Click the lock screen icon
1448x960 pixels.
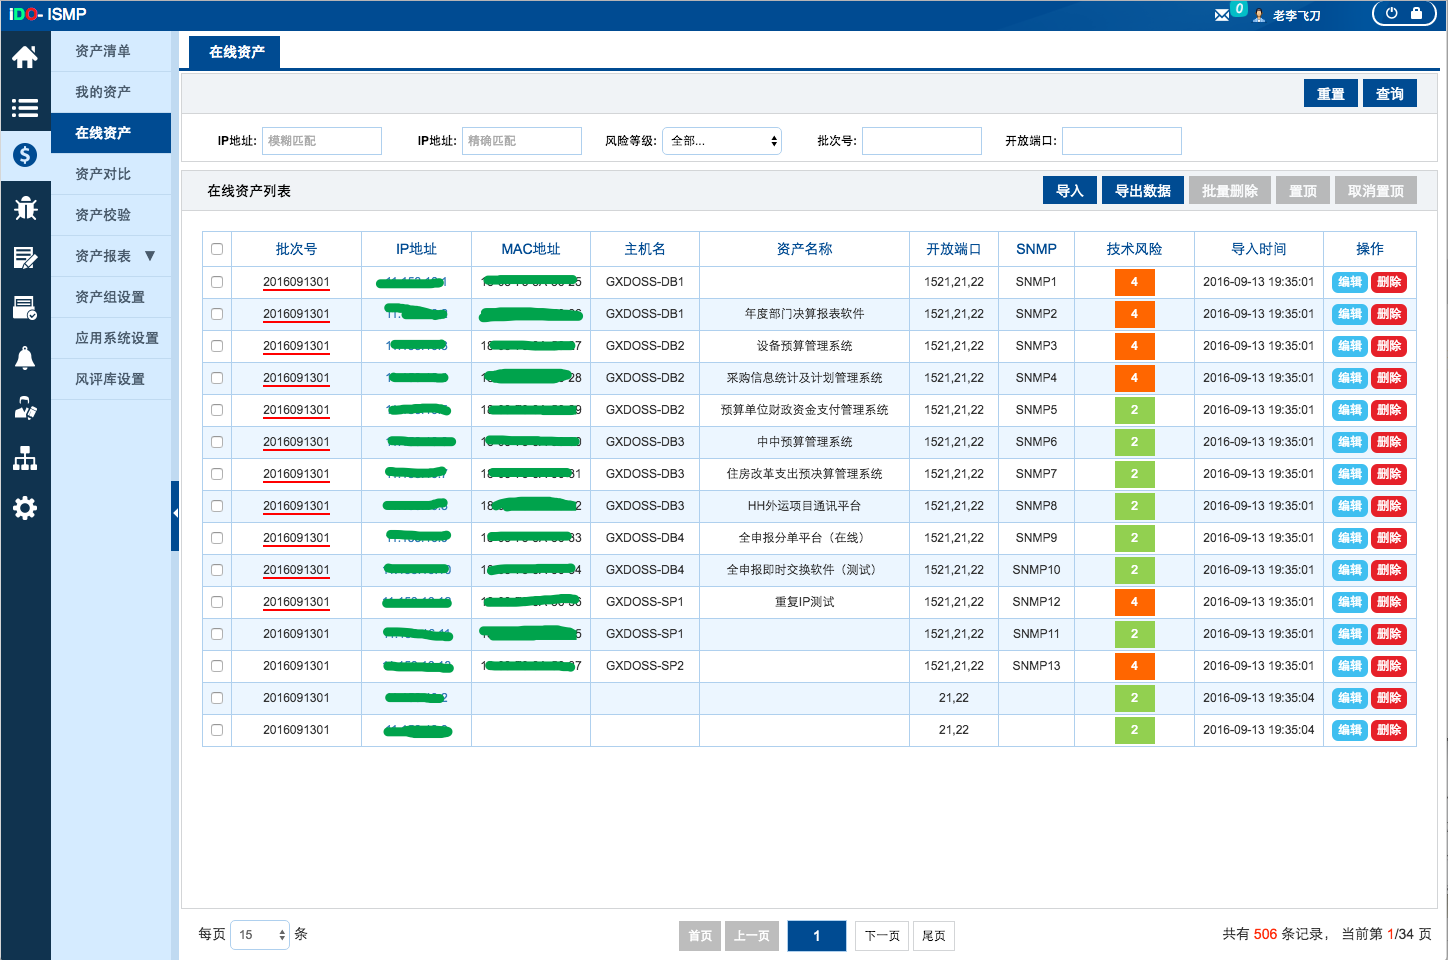[x=1416, y=14]
